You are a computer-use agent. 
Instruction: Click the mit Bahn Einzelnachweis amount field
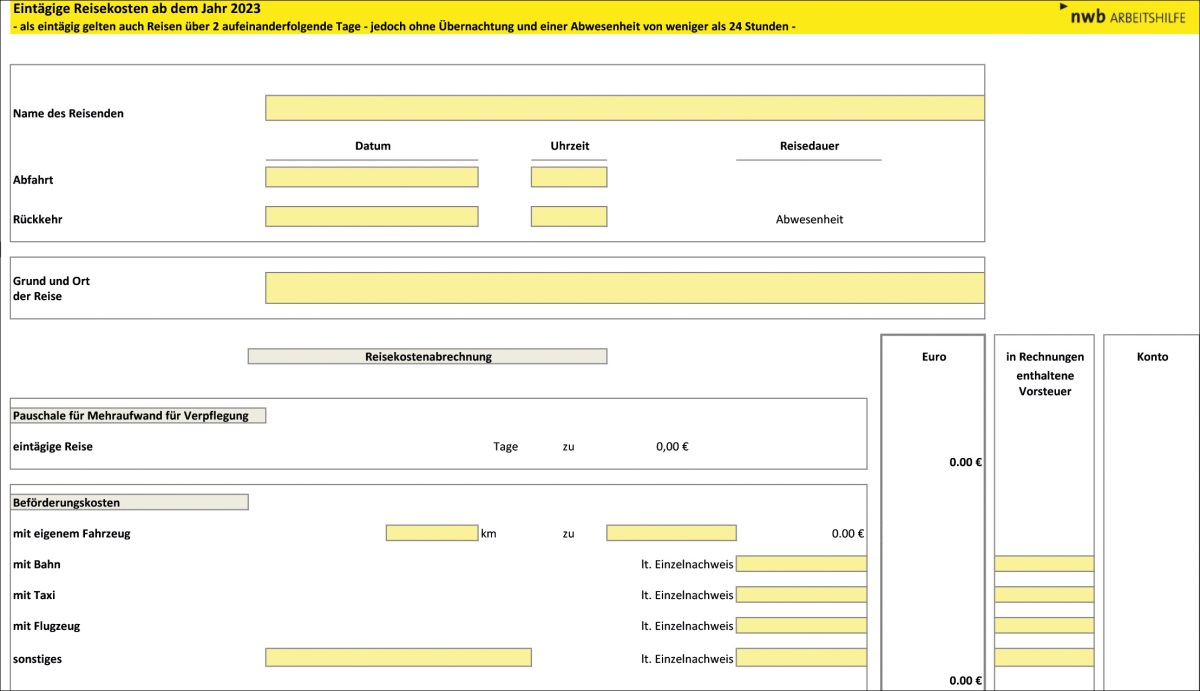click(x=801, y=564)
